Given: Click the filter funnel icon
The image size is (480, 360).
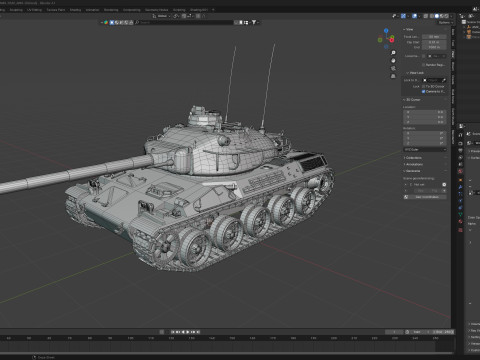Looking at the screenshot, I should pyautogui.click(x=254, y=22).
